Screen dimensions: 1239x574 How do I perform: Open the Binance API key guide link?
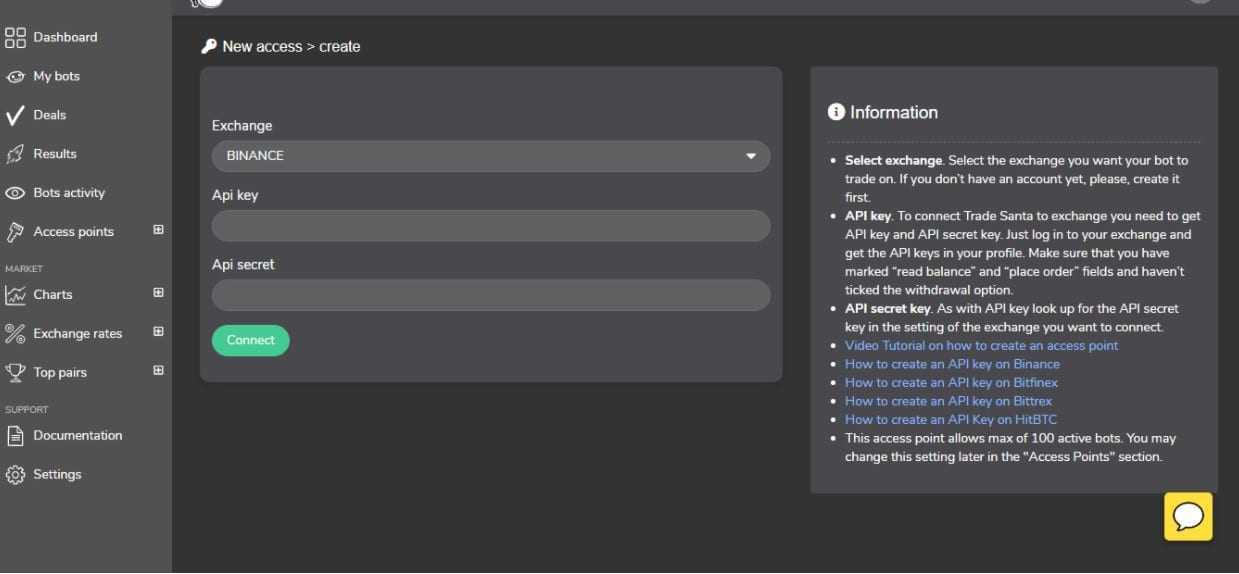[x=952, y=364]
